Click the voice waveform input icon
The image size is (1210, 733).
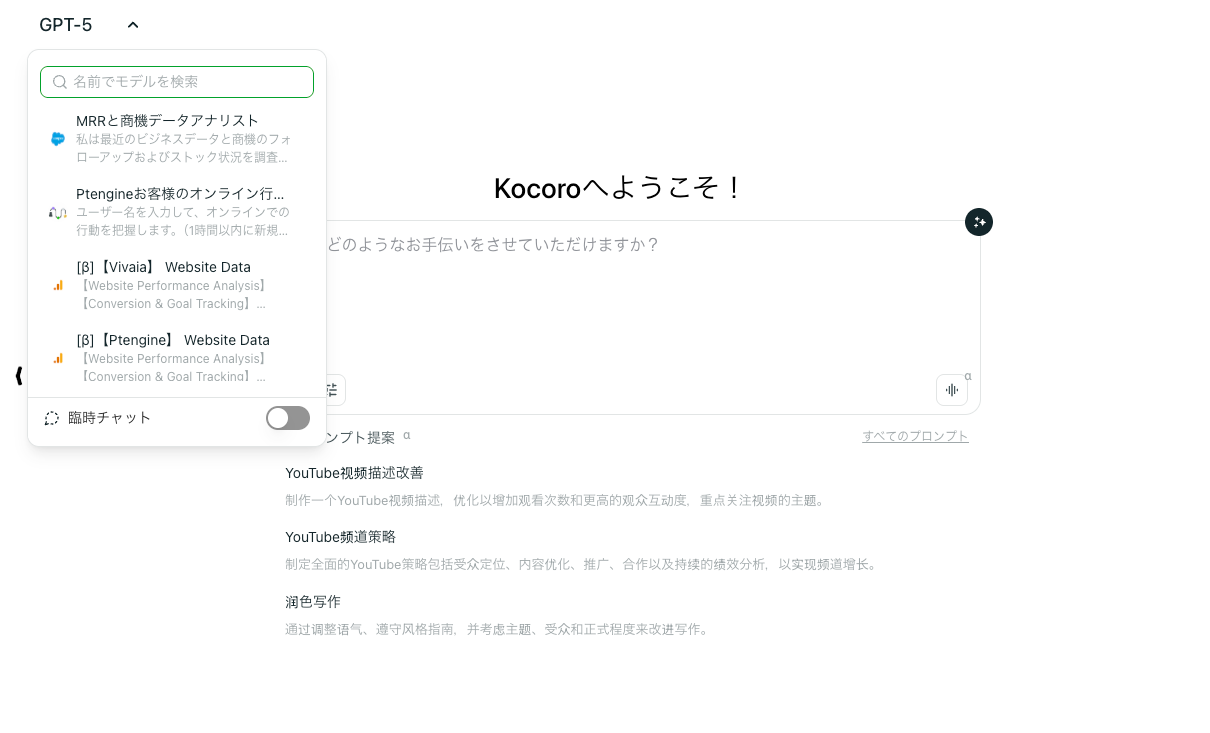[x=952, y=390]
